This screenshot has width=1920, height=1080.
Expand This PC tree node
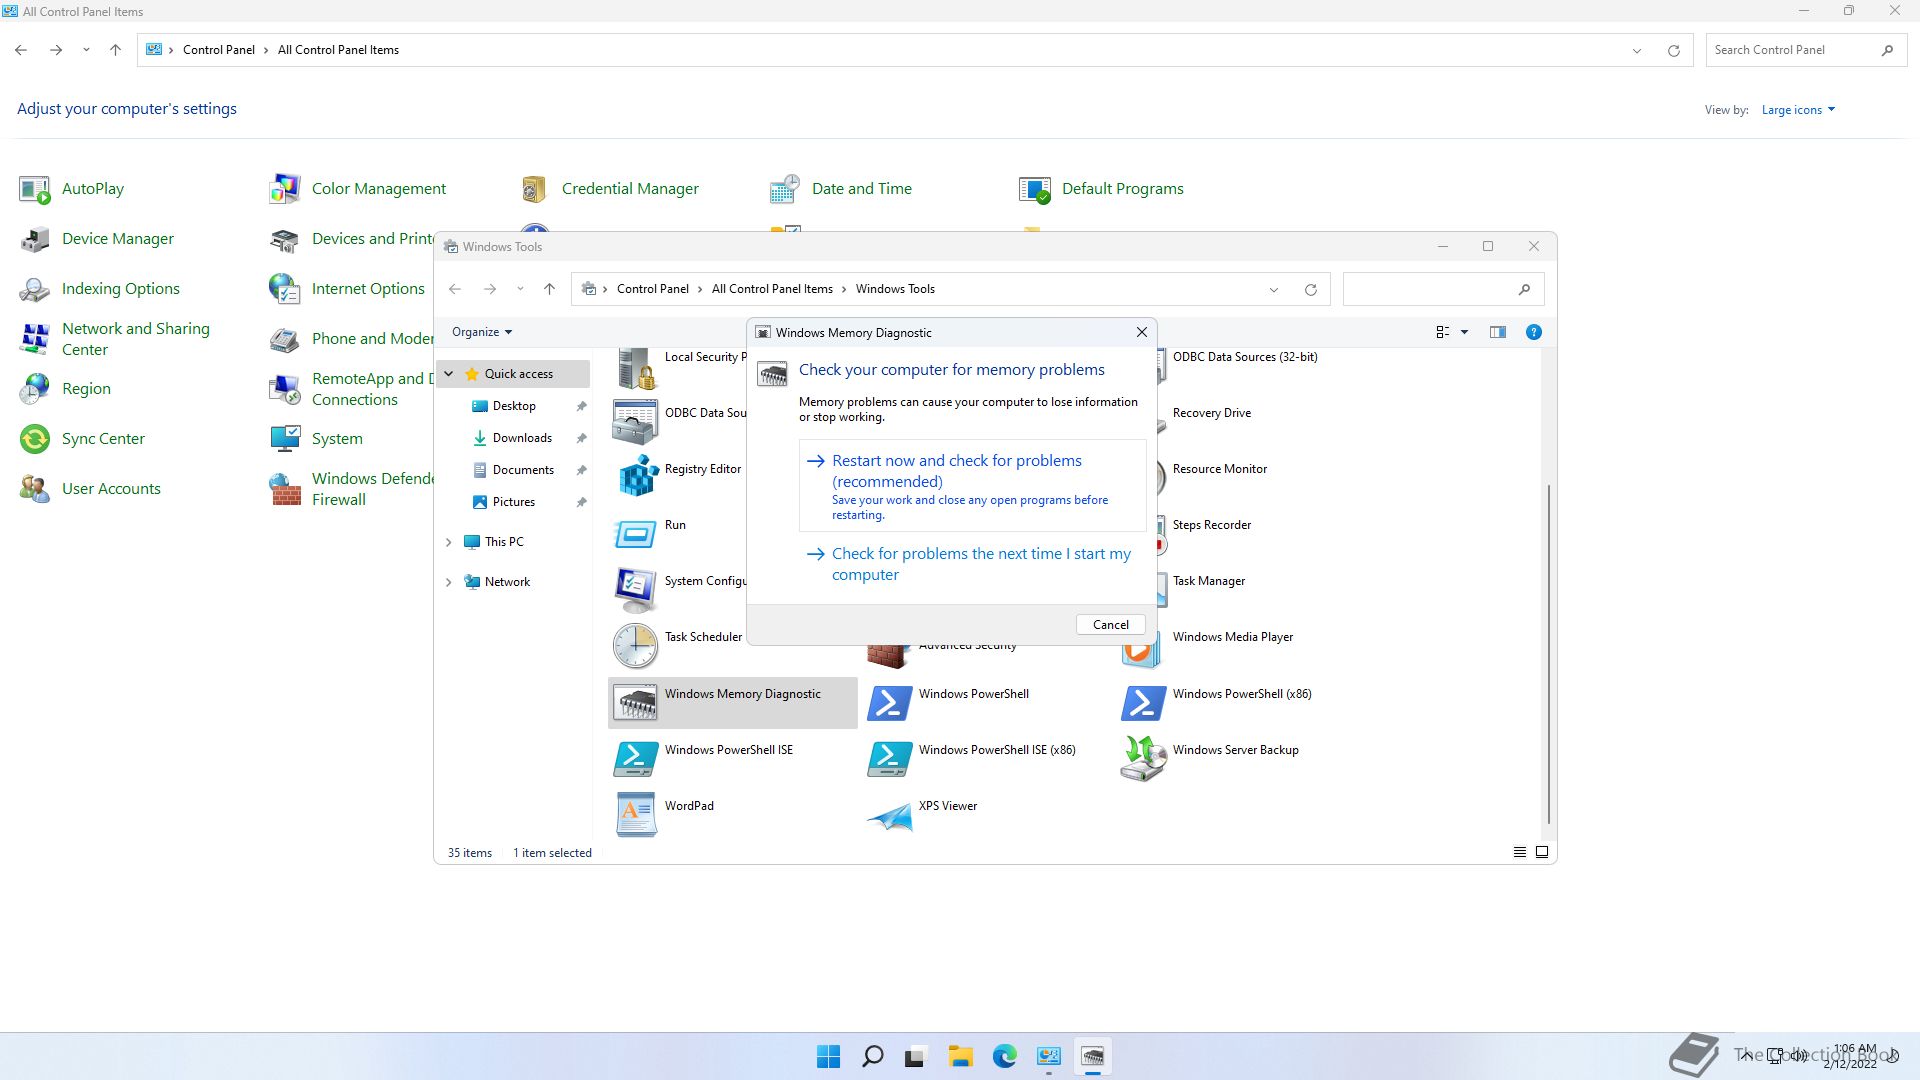coord(449,542)
